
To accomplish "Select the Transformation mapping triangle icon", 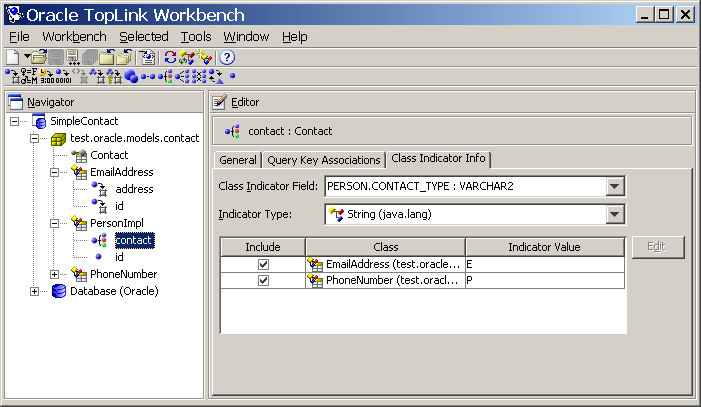I will pos(216,76).
